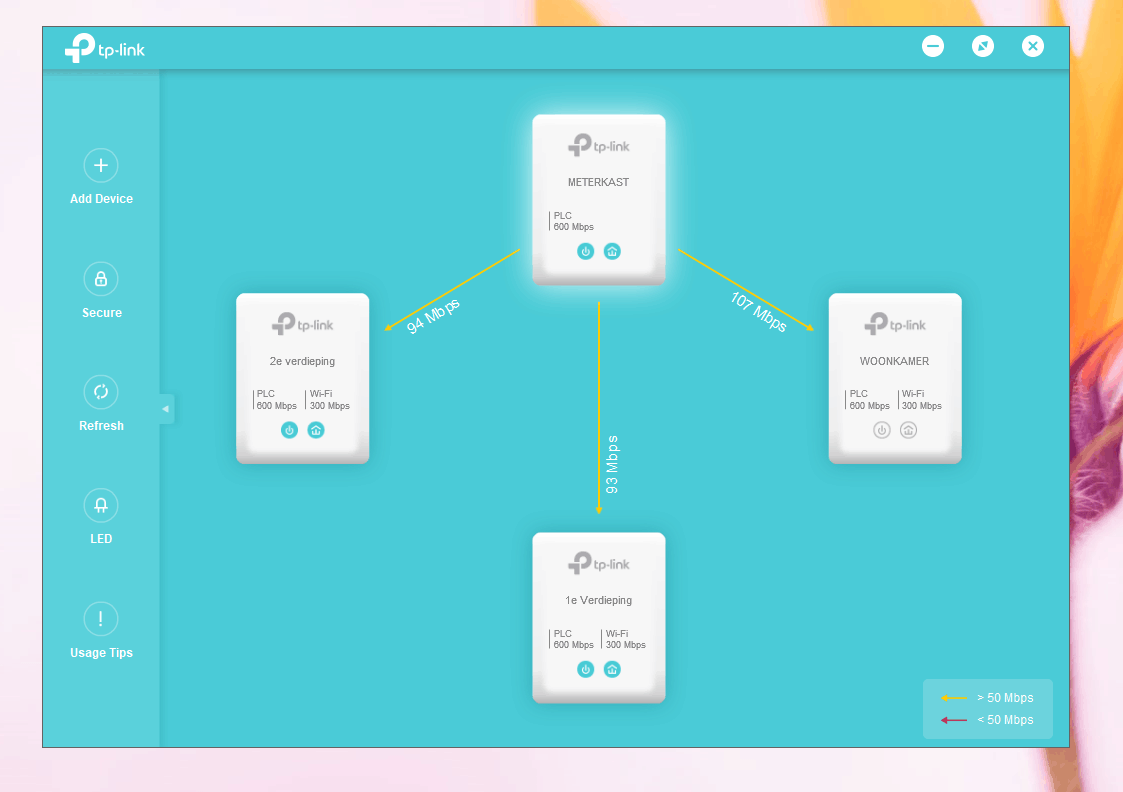Click the home icon on the METERKAST device
This screenshot has width=1123, height=792.
(x=612, y=251)
